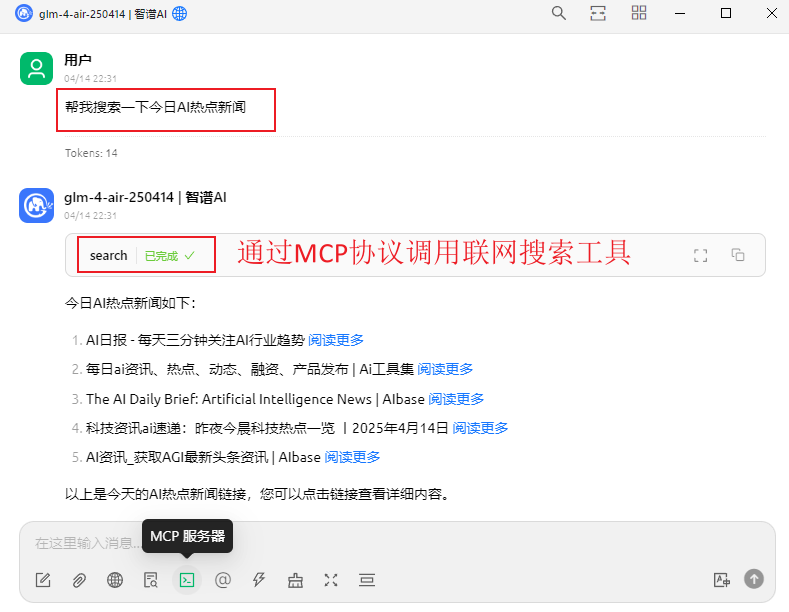Viewport: 789px width, 612px height.
Task: Send message with up arrow button
Action: point(754,579)
